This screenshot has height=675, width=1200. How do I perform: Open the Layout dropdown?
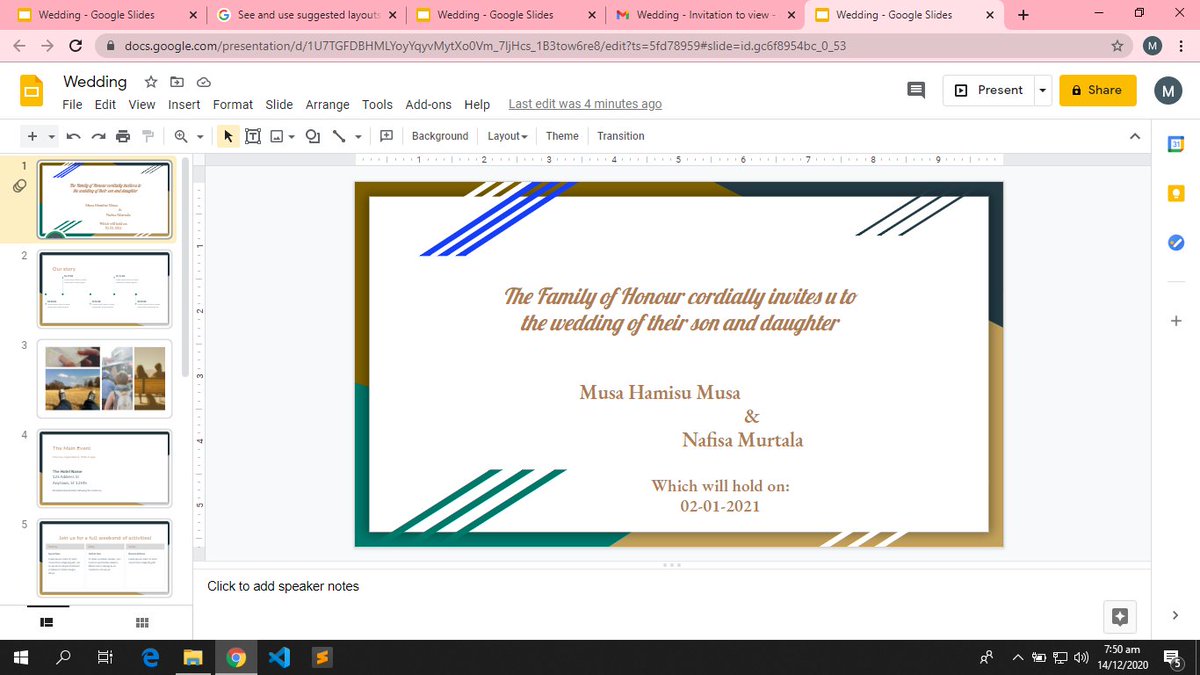[507, 136]
